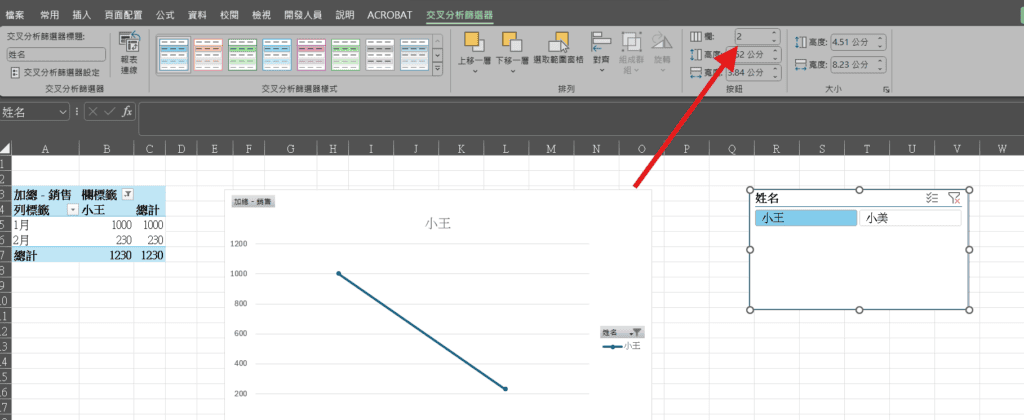Select 小美 in the slicer

pos(910,218)
